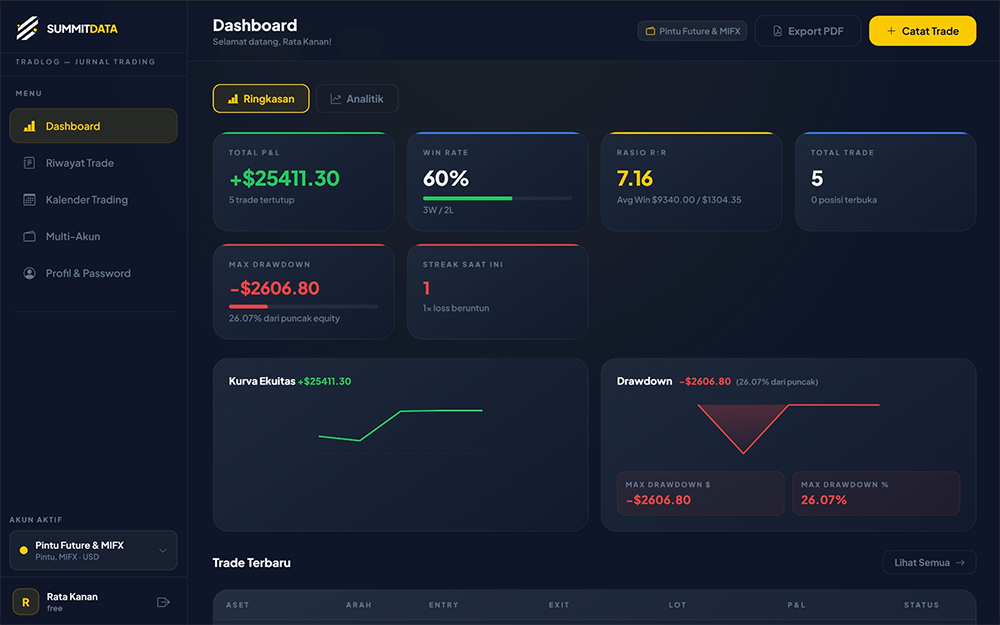The height and width of the screenshot is (625, 1000).
Task: Open Lihat Semua trade history
Action: coord(929,562)
